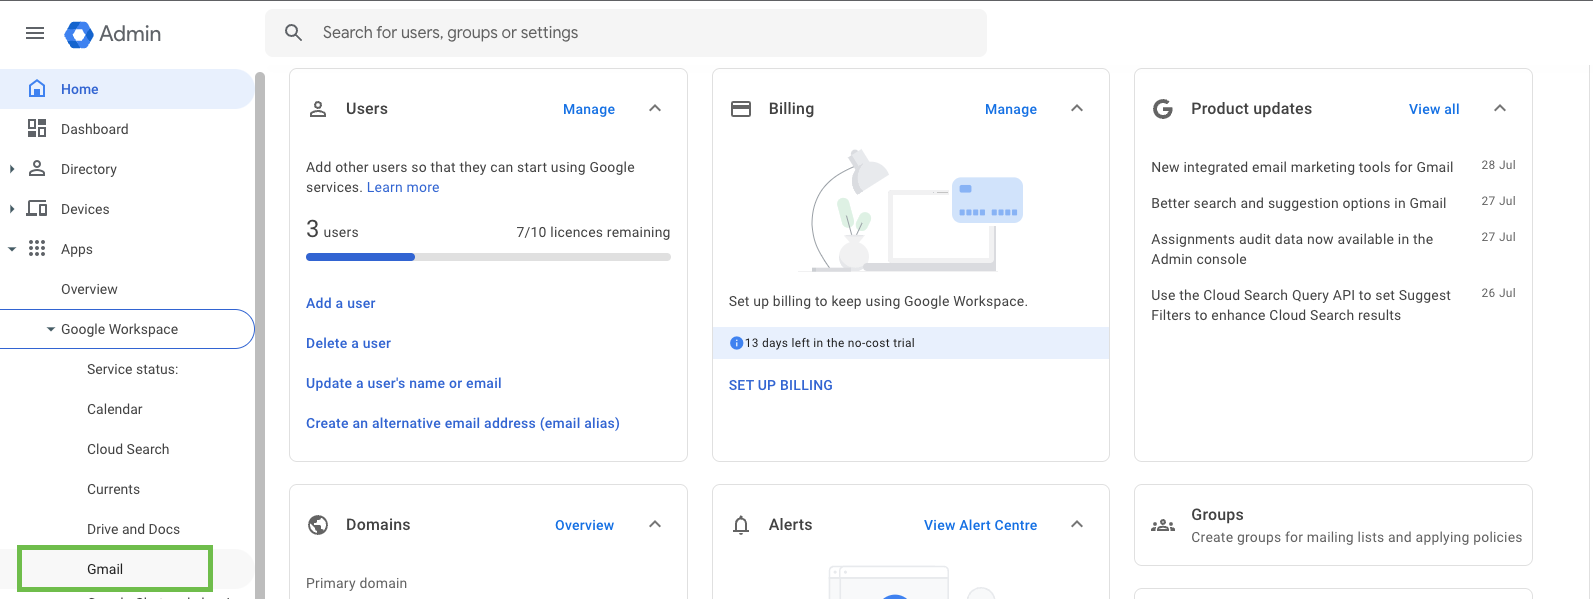Viewport: 1593px width, 599px height.
Task: Open the main hamburger menu
Action: (35, 33)
